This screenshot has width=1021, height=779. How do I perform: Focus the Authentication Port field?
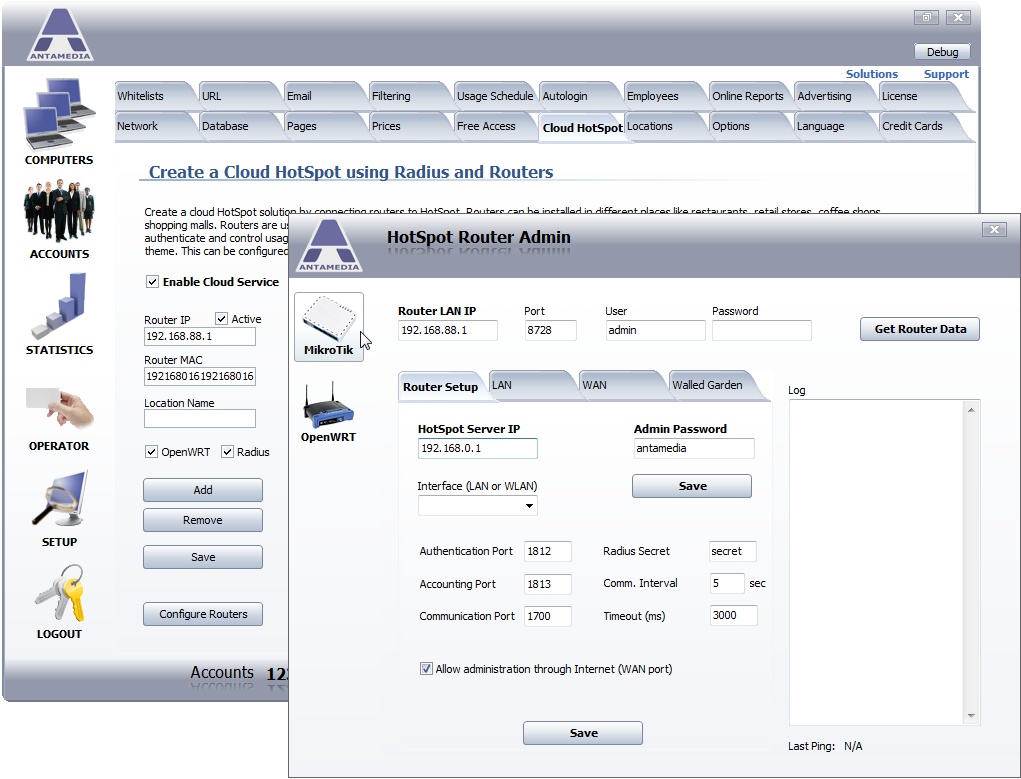tap(548, 551)
